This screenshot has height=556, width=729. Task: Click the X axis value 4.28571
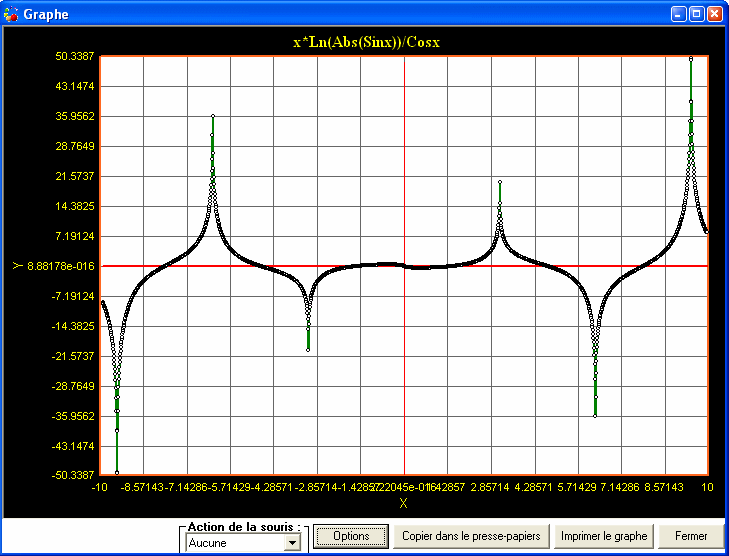534,487
